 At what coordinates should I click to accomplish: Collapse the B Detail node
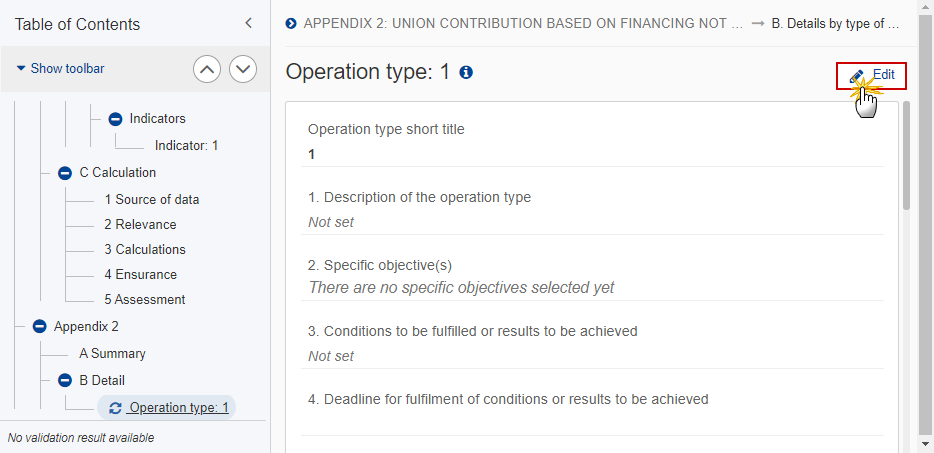(x=65, y=380)
